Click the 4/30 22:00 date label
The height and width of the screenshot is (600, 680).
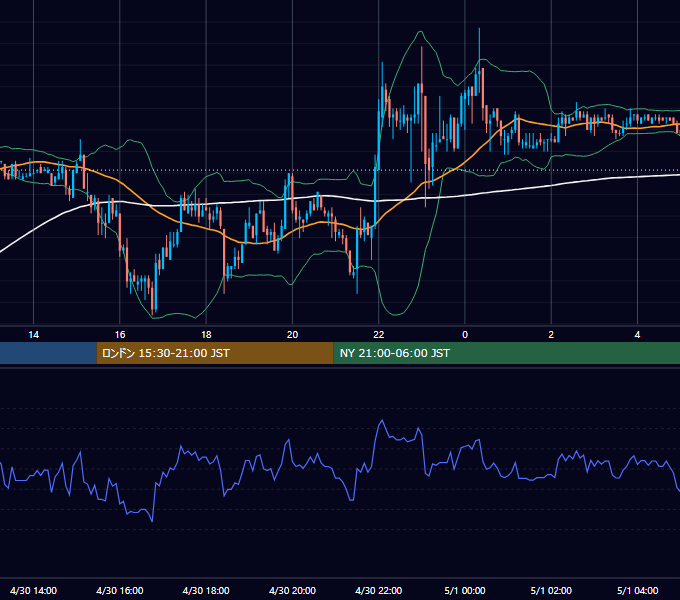tap(379, 590)
